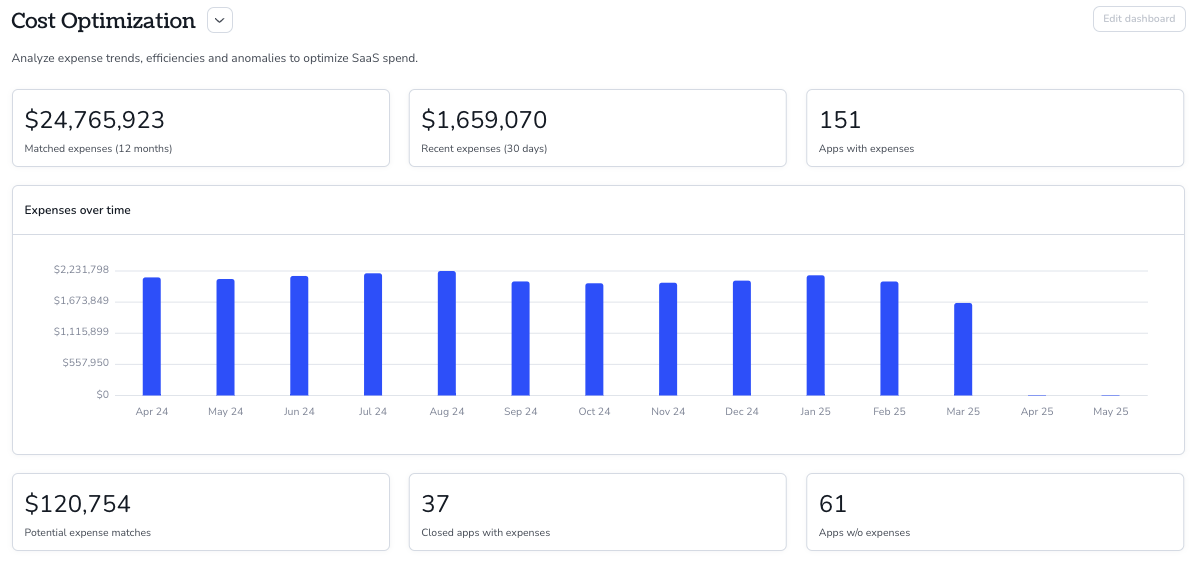Click the Aug 24 bar in chart
This screenshot has width=1196, height=561.
447,334
